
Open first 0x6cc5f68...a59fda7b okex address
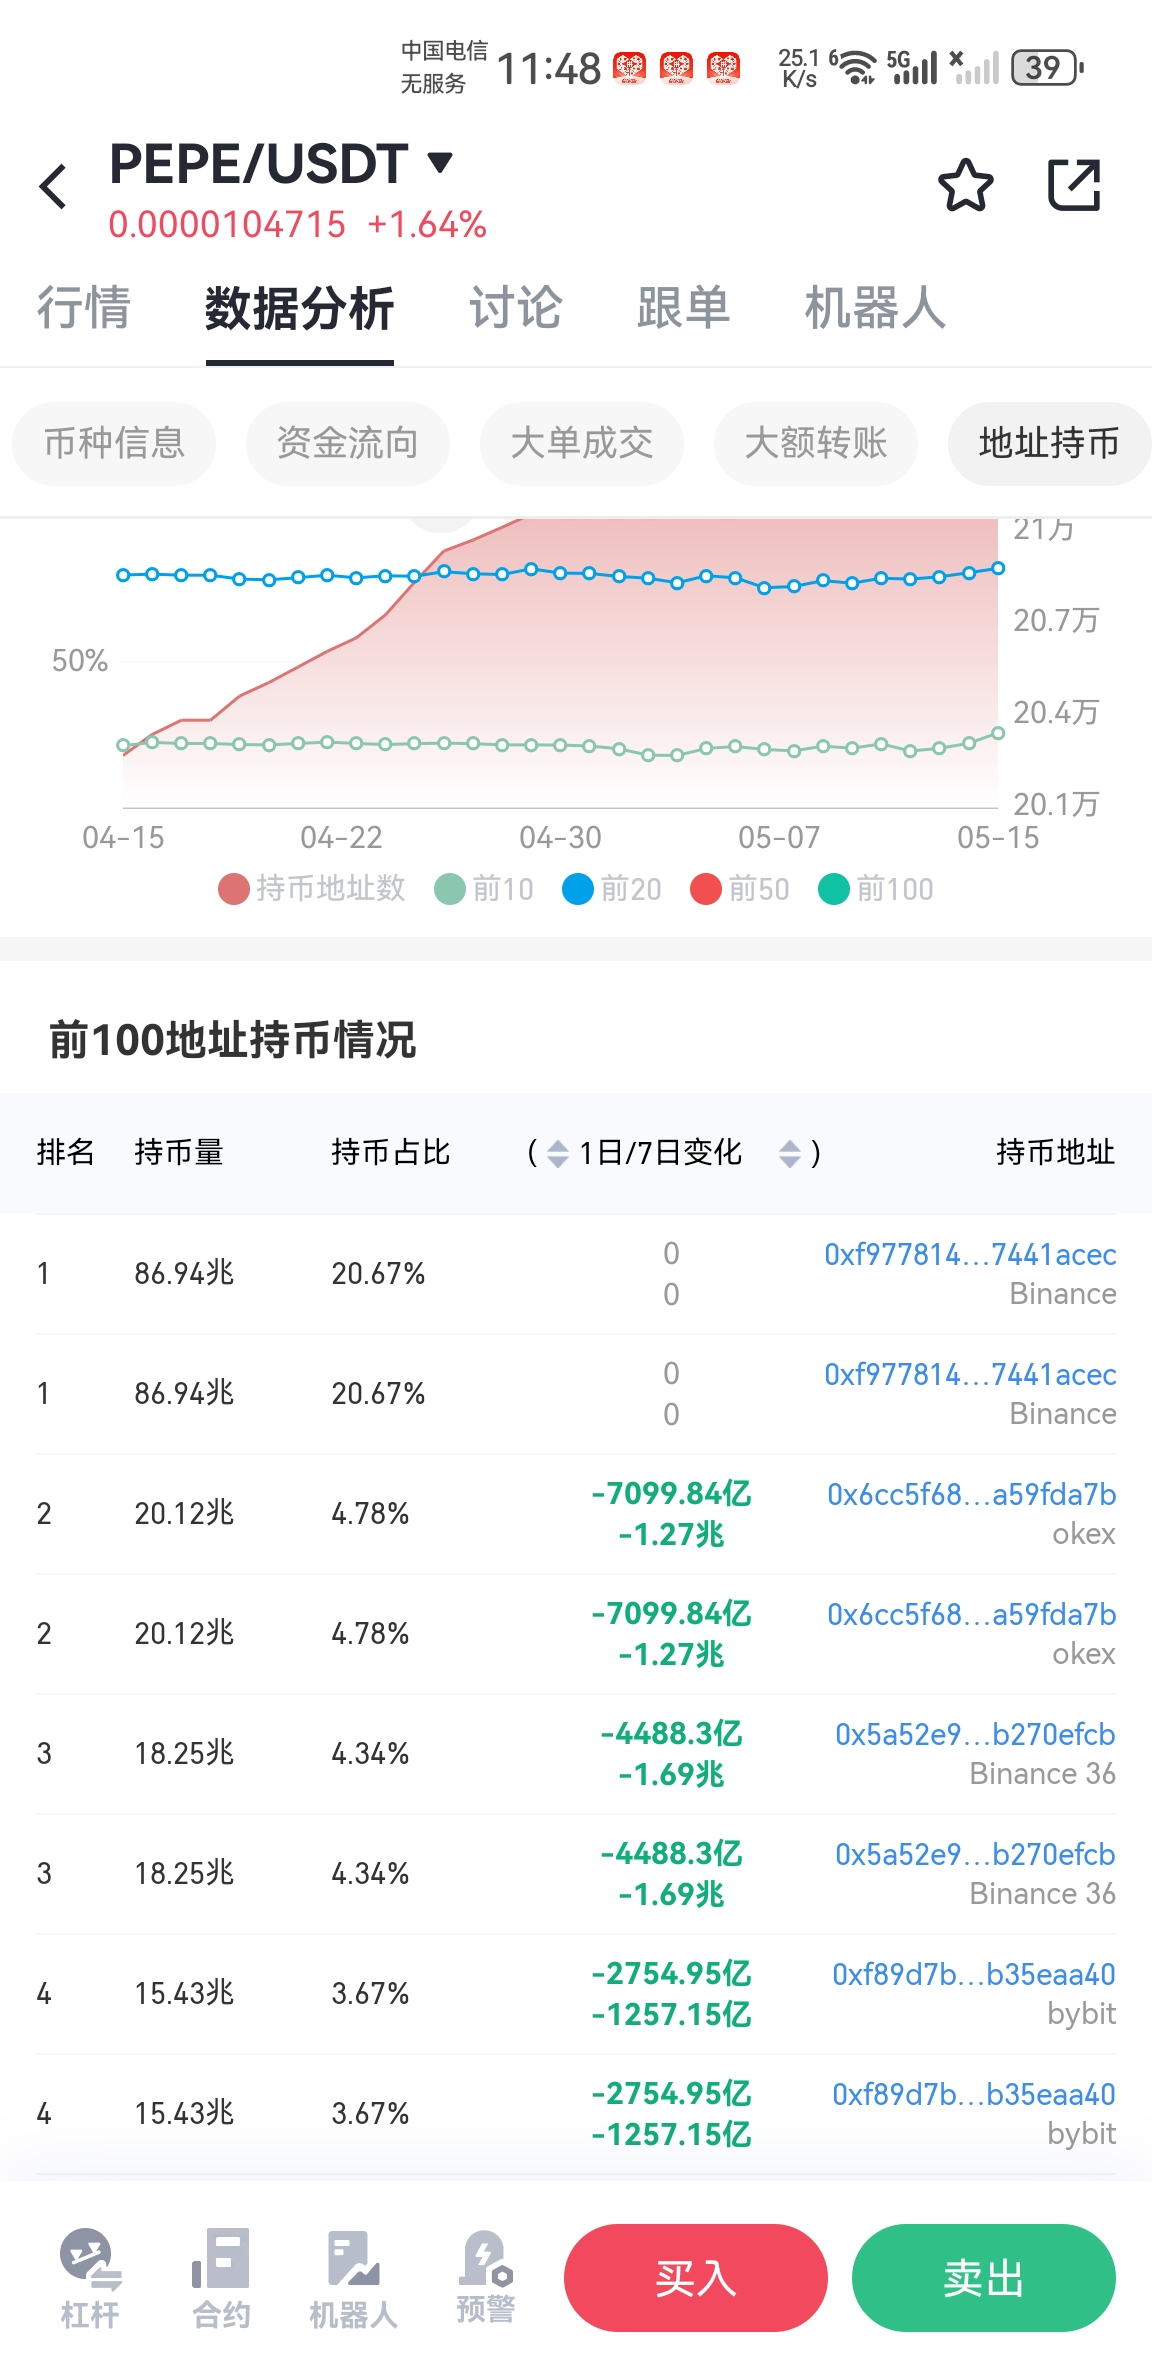click(x=971, y=1494)
